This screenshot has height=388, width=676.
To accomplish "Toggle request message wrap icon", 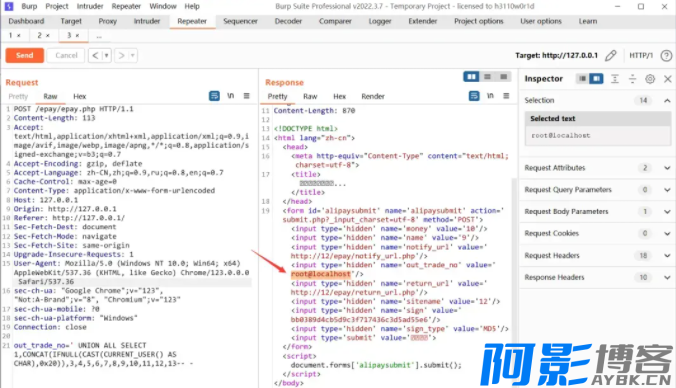I will (214, 96).
